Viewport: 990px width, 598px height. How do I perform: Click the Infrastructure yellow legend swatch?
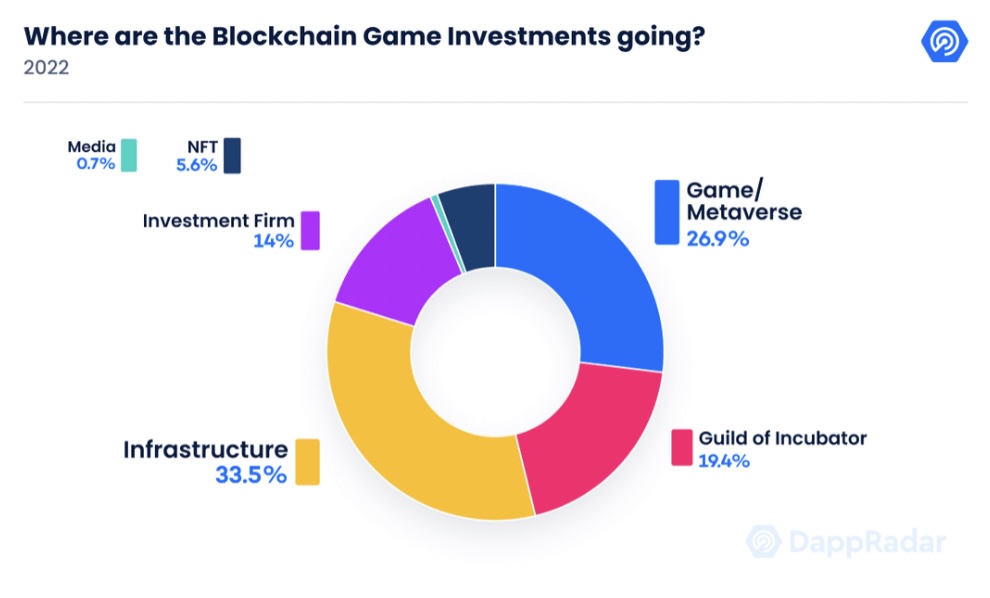pyautogui.click(x=307, y=462)
